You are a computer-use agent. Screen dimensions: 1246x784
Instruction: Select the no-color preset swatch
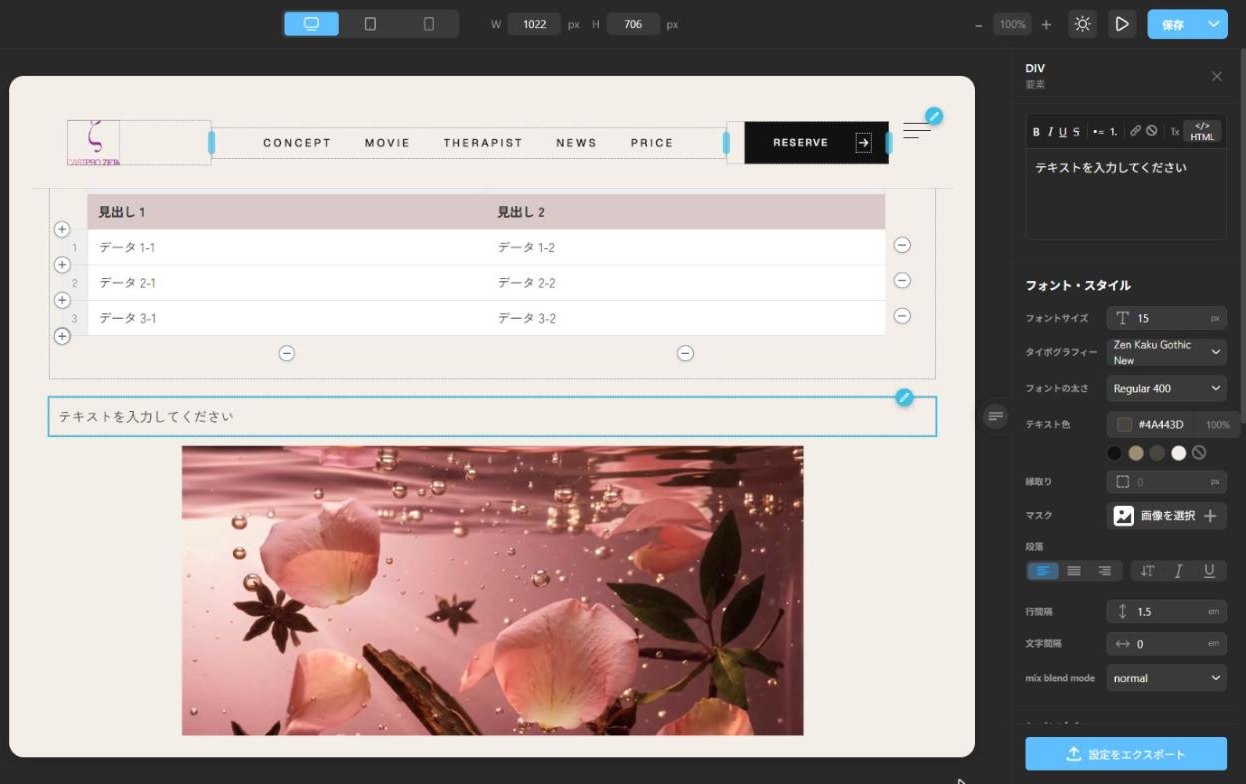click(x=1199, y=453)
